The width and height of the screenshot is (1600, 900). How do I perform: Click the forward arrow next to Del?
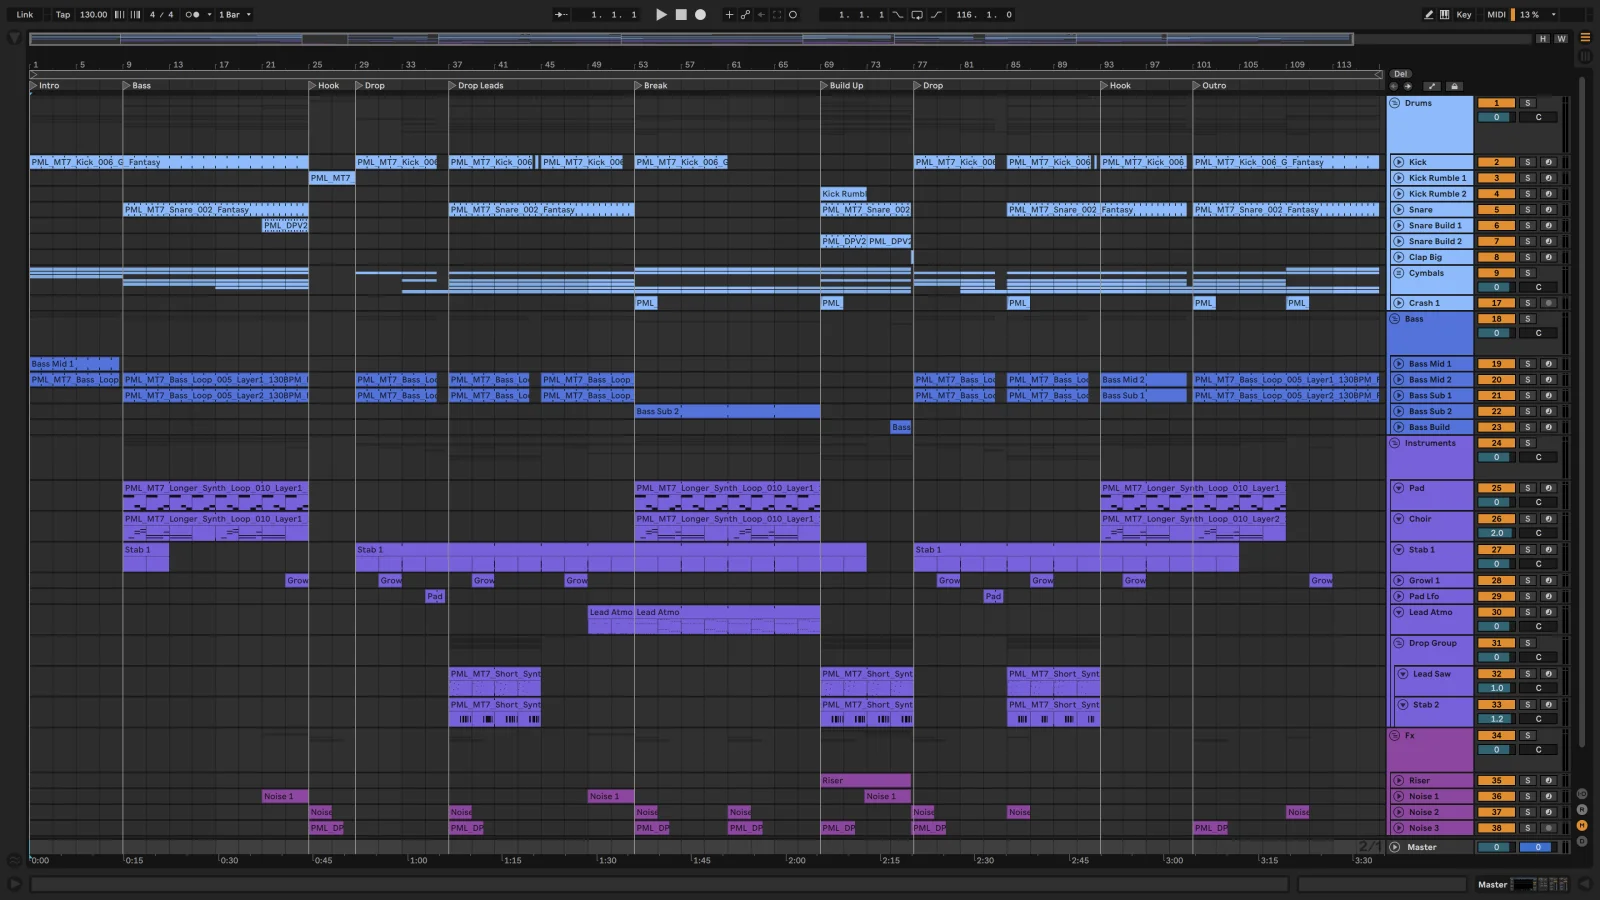pos(1408,87)
